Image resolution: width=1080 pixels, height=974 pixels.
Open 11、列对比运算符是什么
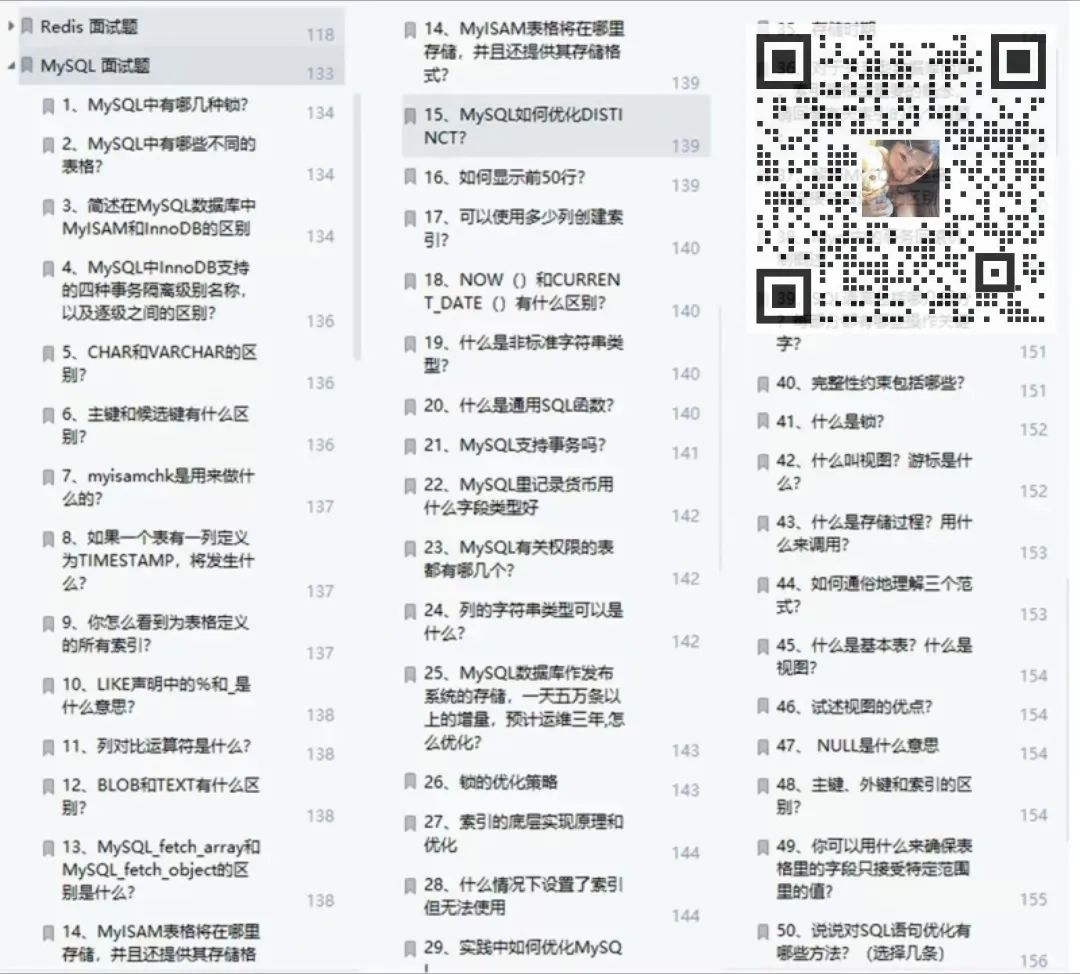coord(156,746)
